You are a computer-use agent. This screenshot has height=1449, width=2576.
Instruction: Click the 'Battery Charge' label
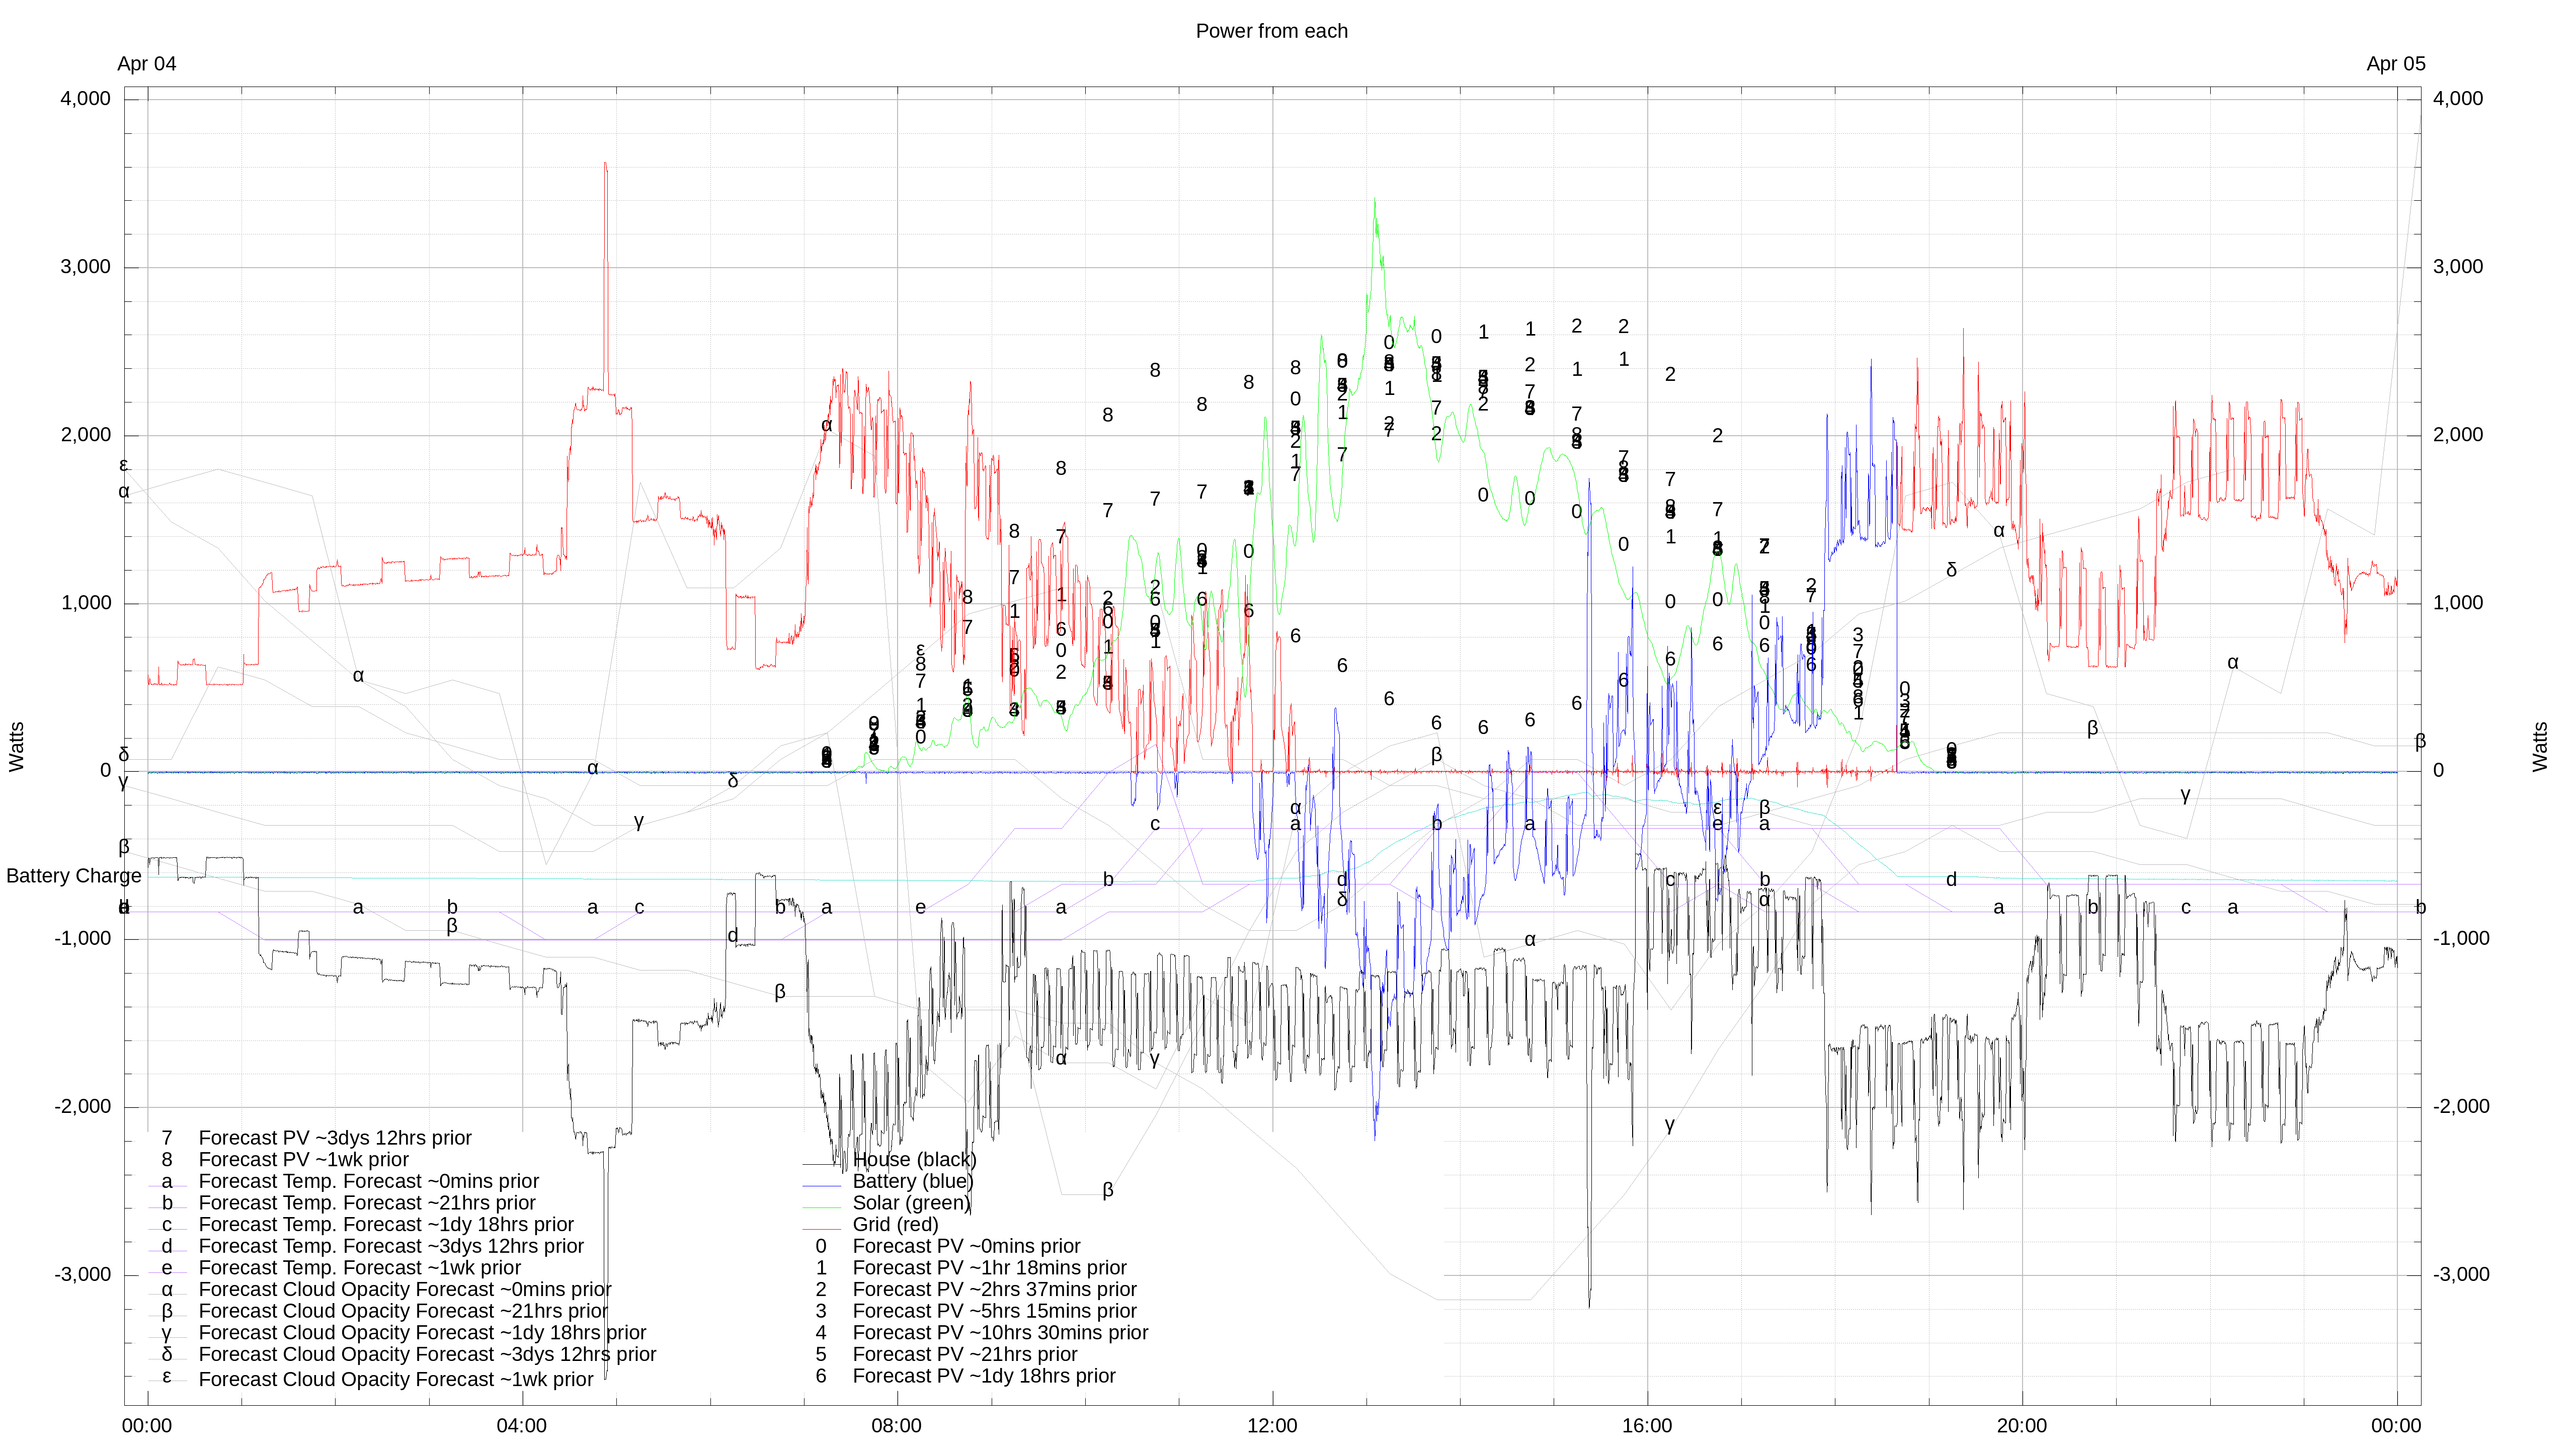point(74,876)
